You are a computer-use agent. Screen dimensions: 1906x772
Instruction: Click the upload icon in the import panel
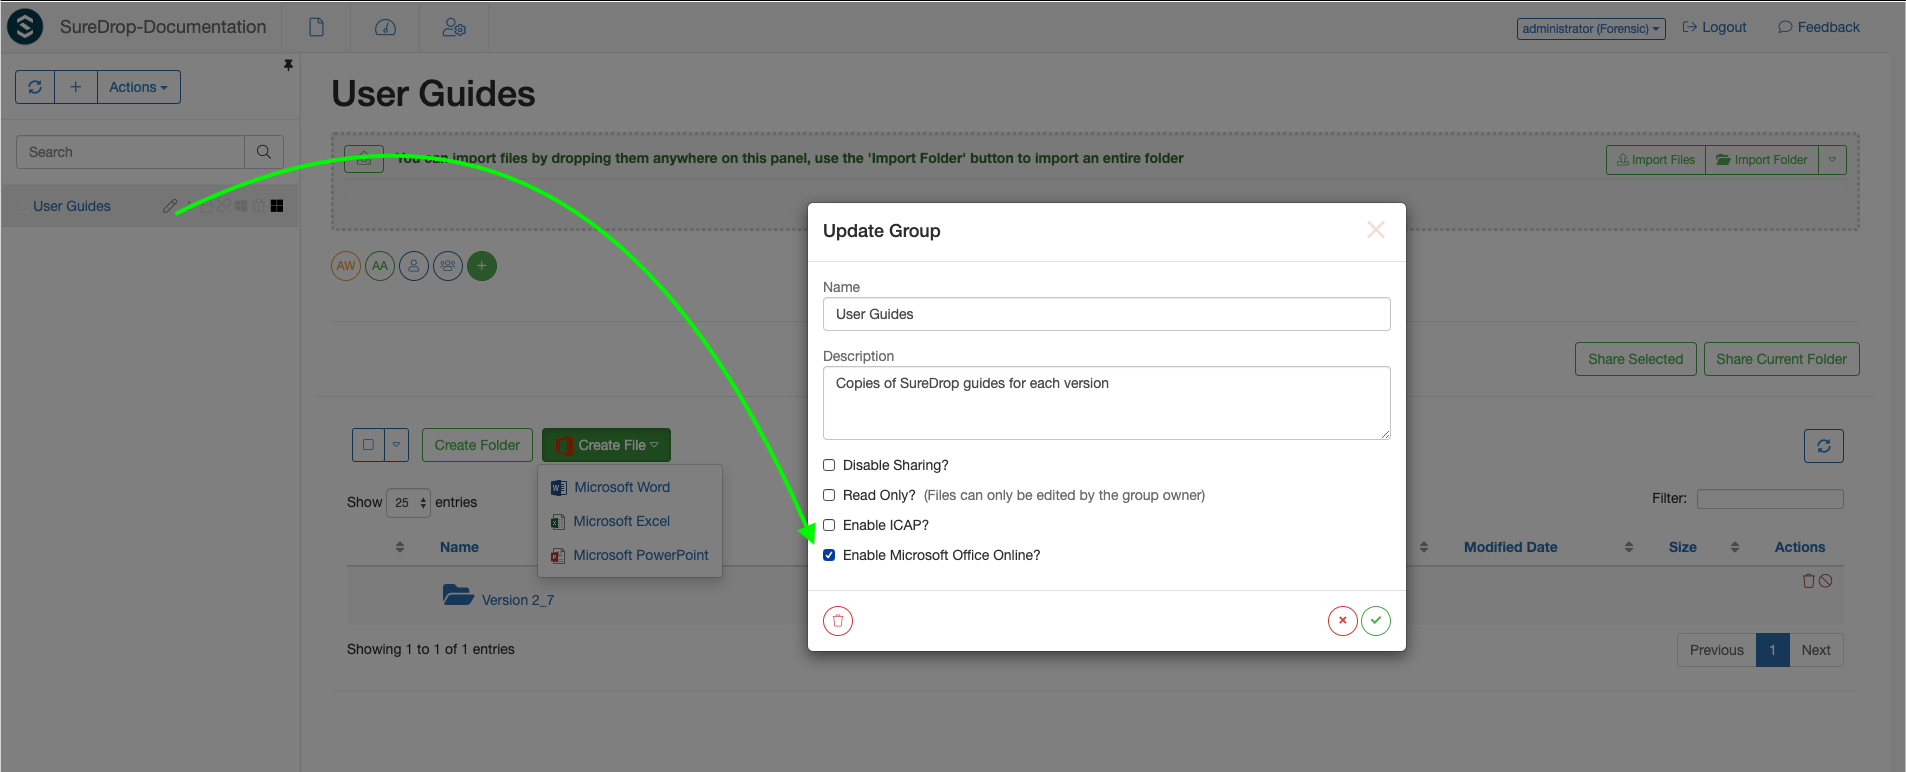point(364,159)
